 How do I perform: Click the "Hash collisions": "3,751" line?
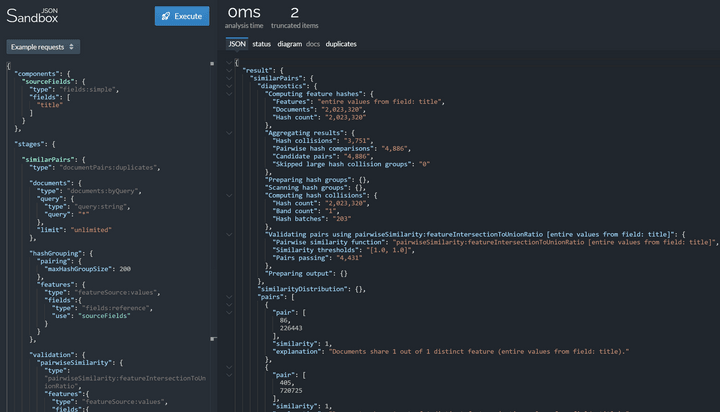(x=322, y=141)
